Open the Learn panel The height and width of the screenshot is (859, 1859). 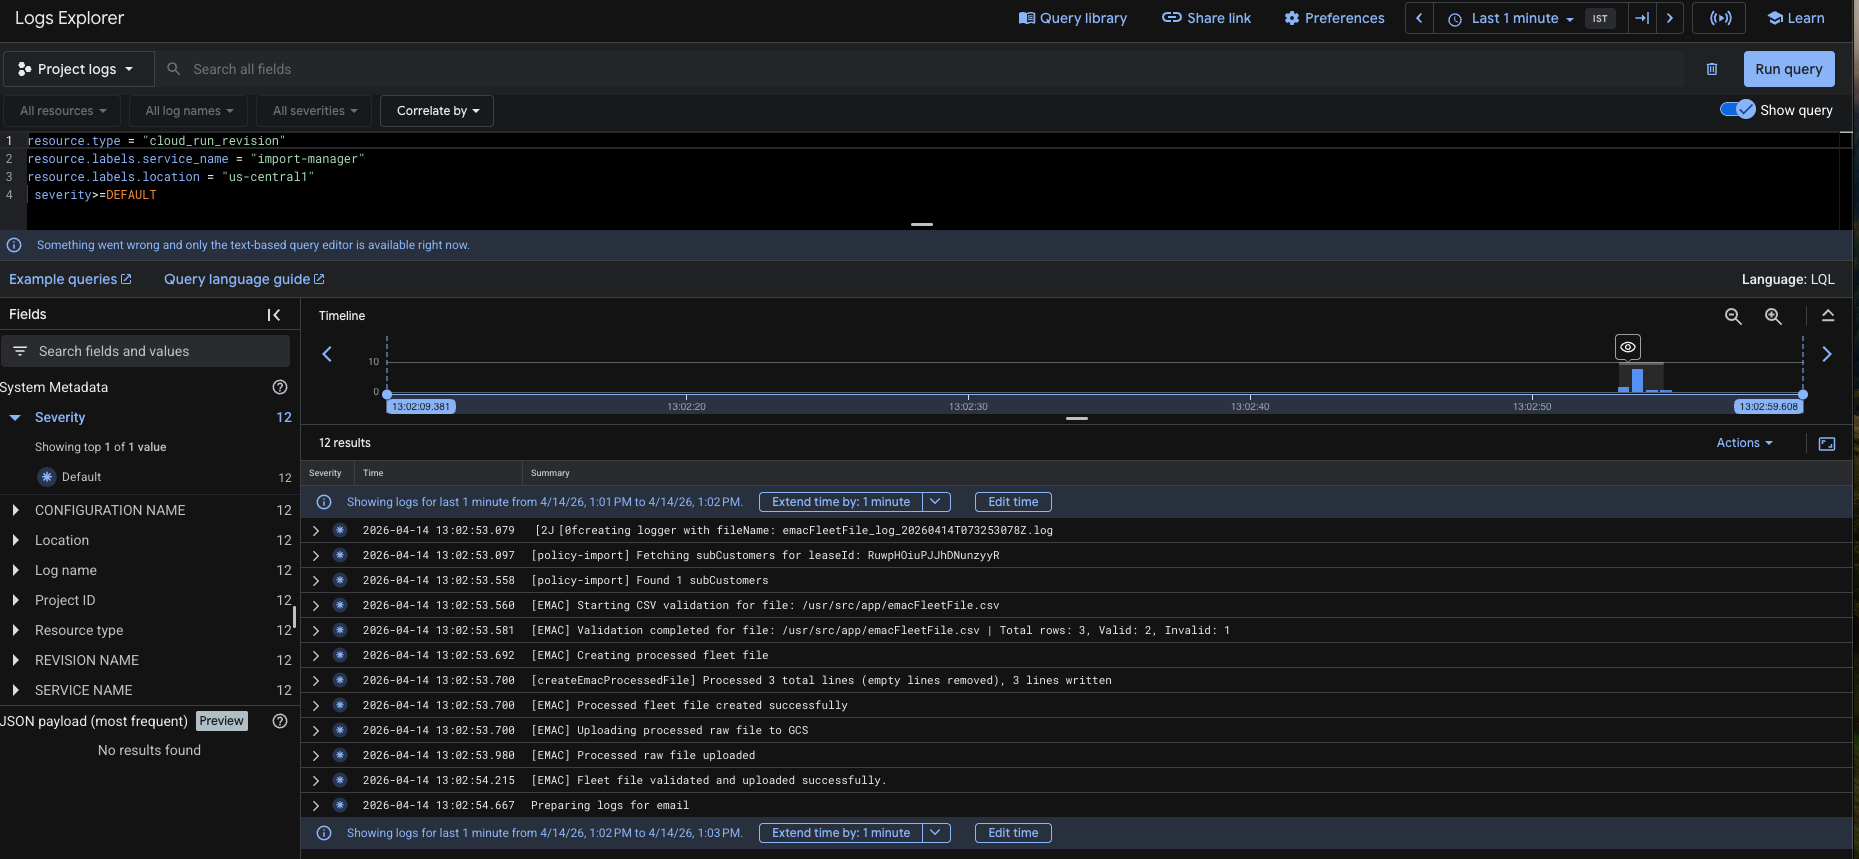pyautogui.click(x=1796, y=18)
